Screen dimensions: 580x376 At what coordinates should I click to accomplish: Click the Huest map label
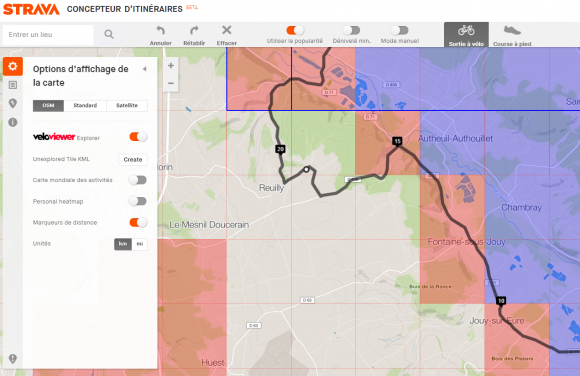pyautogui.click(x=213, y=363)
